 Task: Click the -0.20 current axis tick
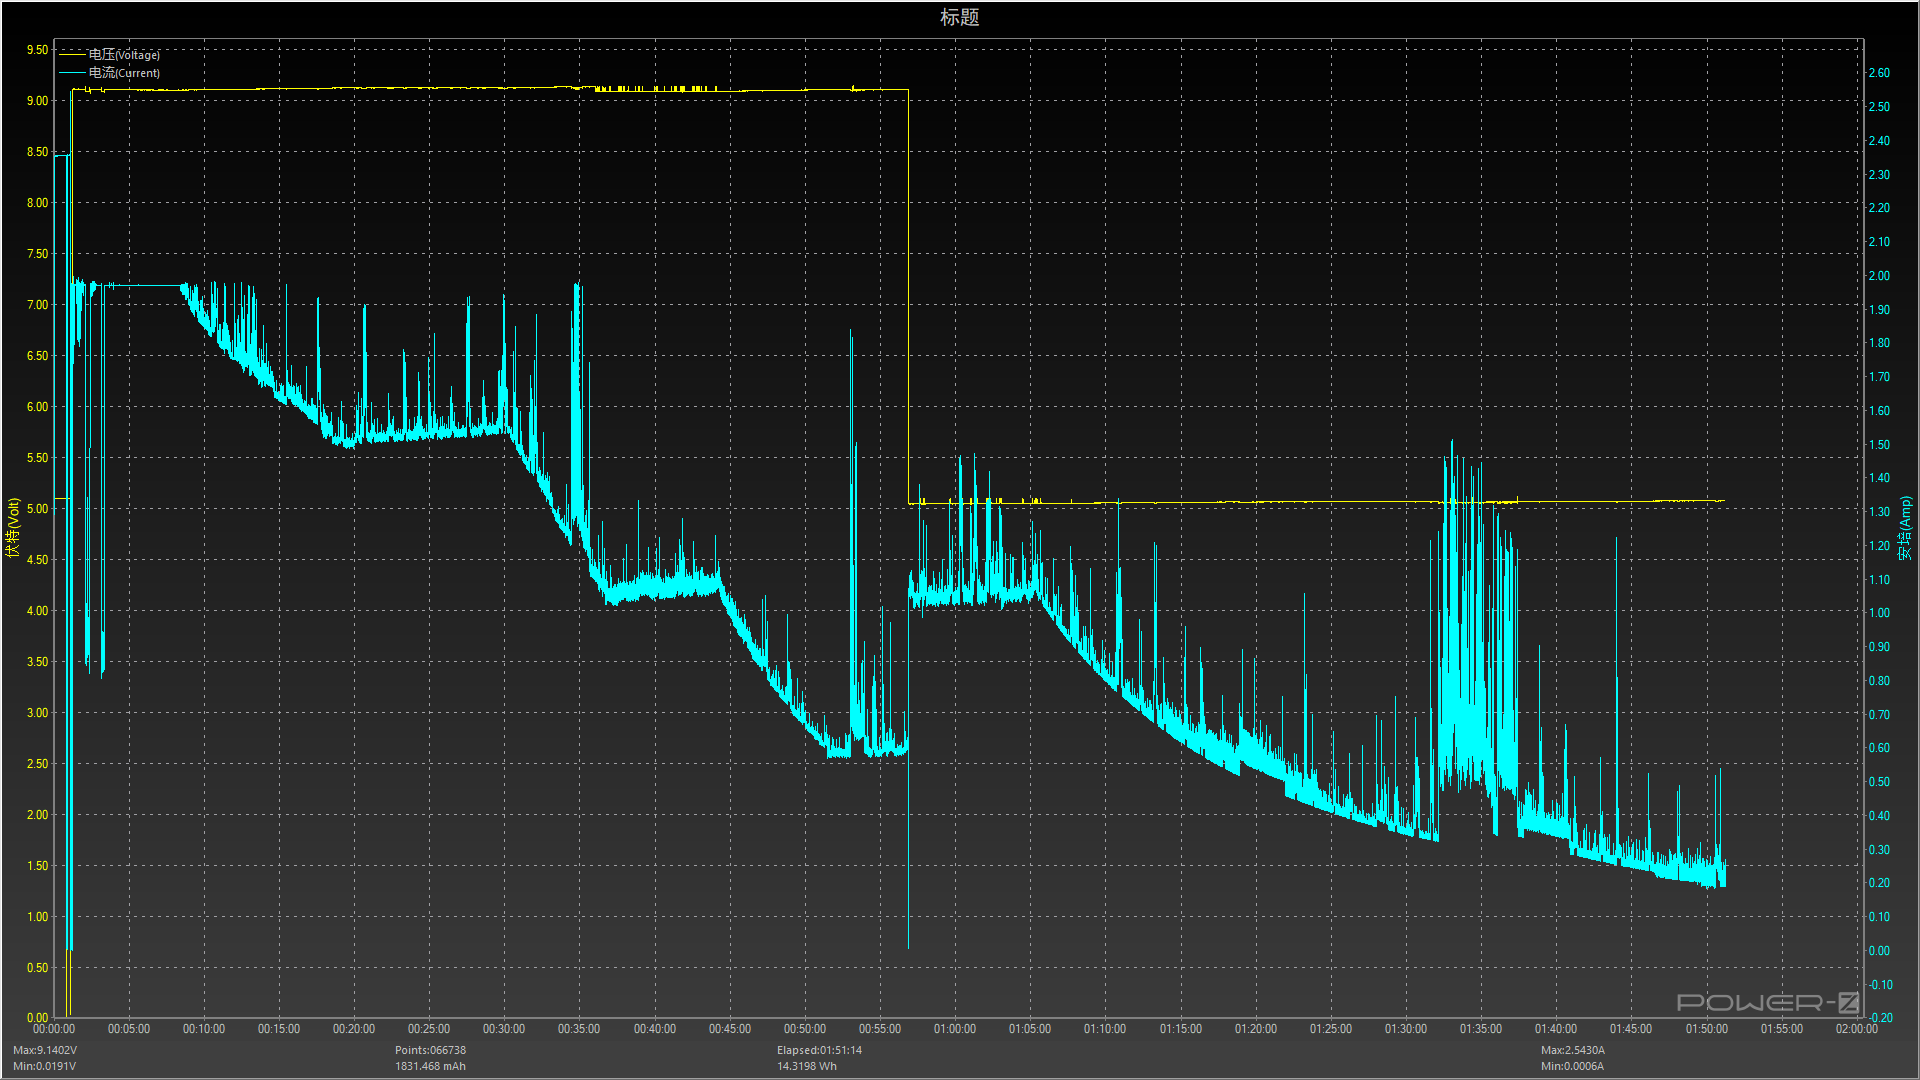pyautogui.click(x=1880, y=1018)
